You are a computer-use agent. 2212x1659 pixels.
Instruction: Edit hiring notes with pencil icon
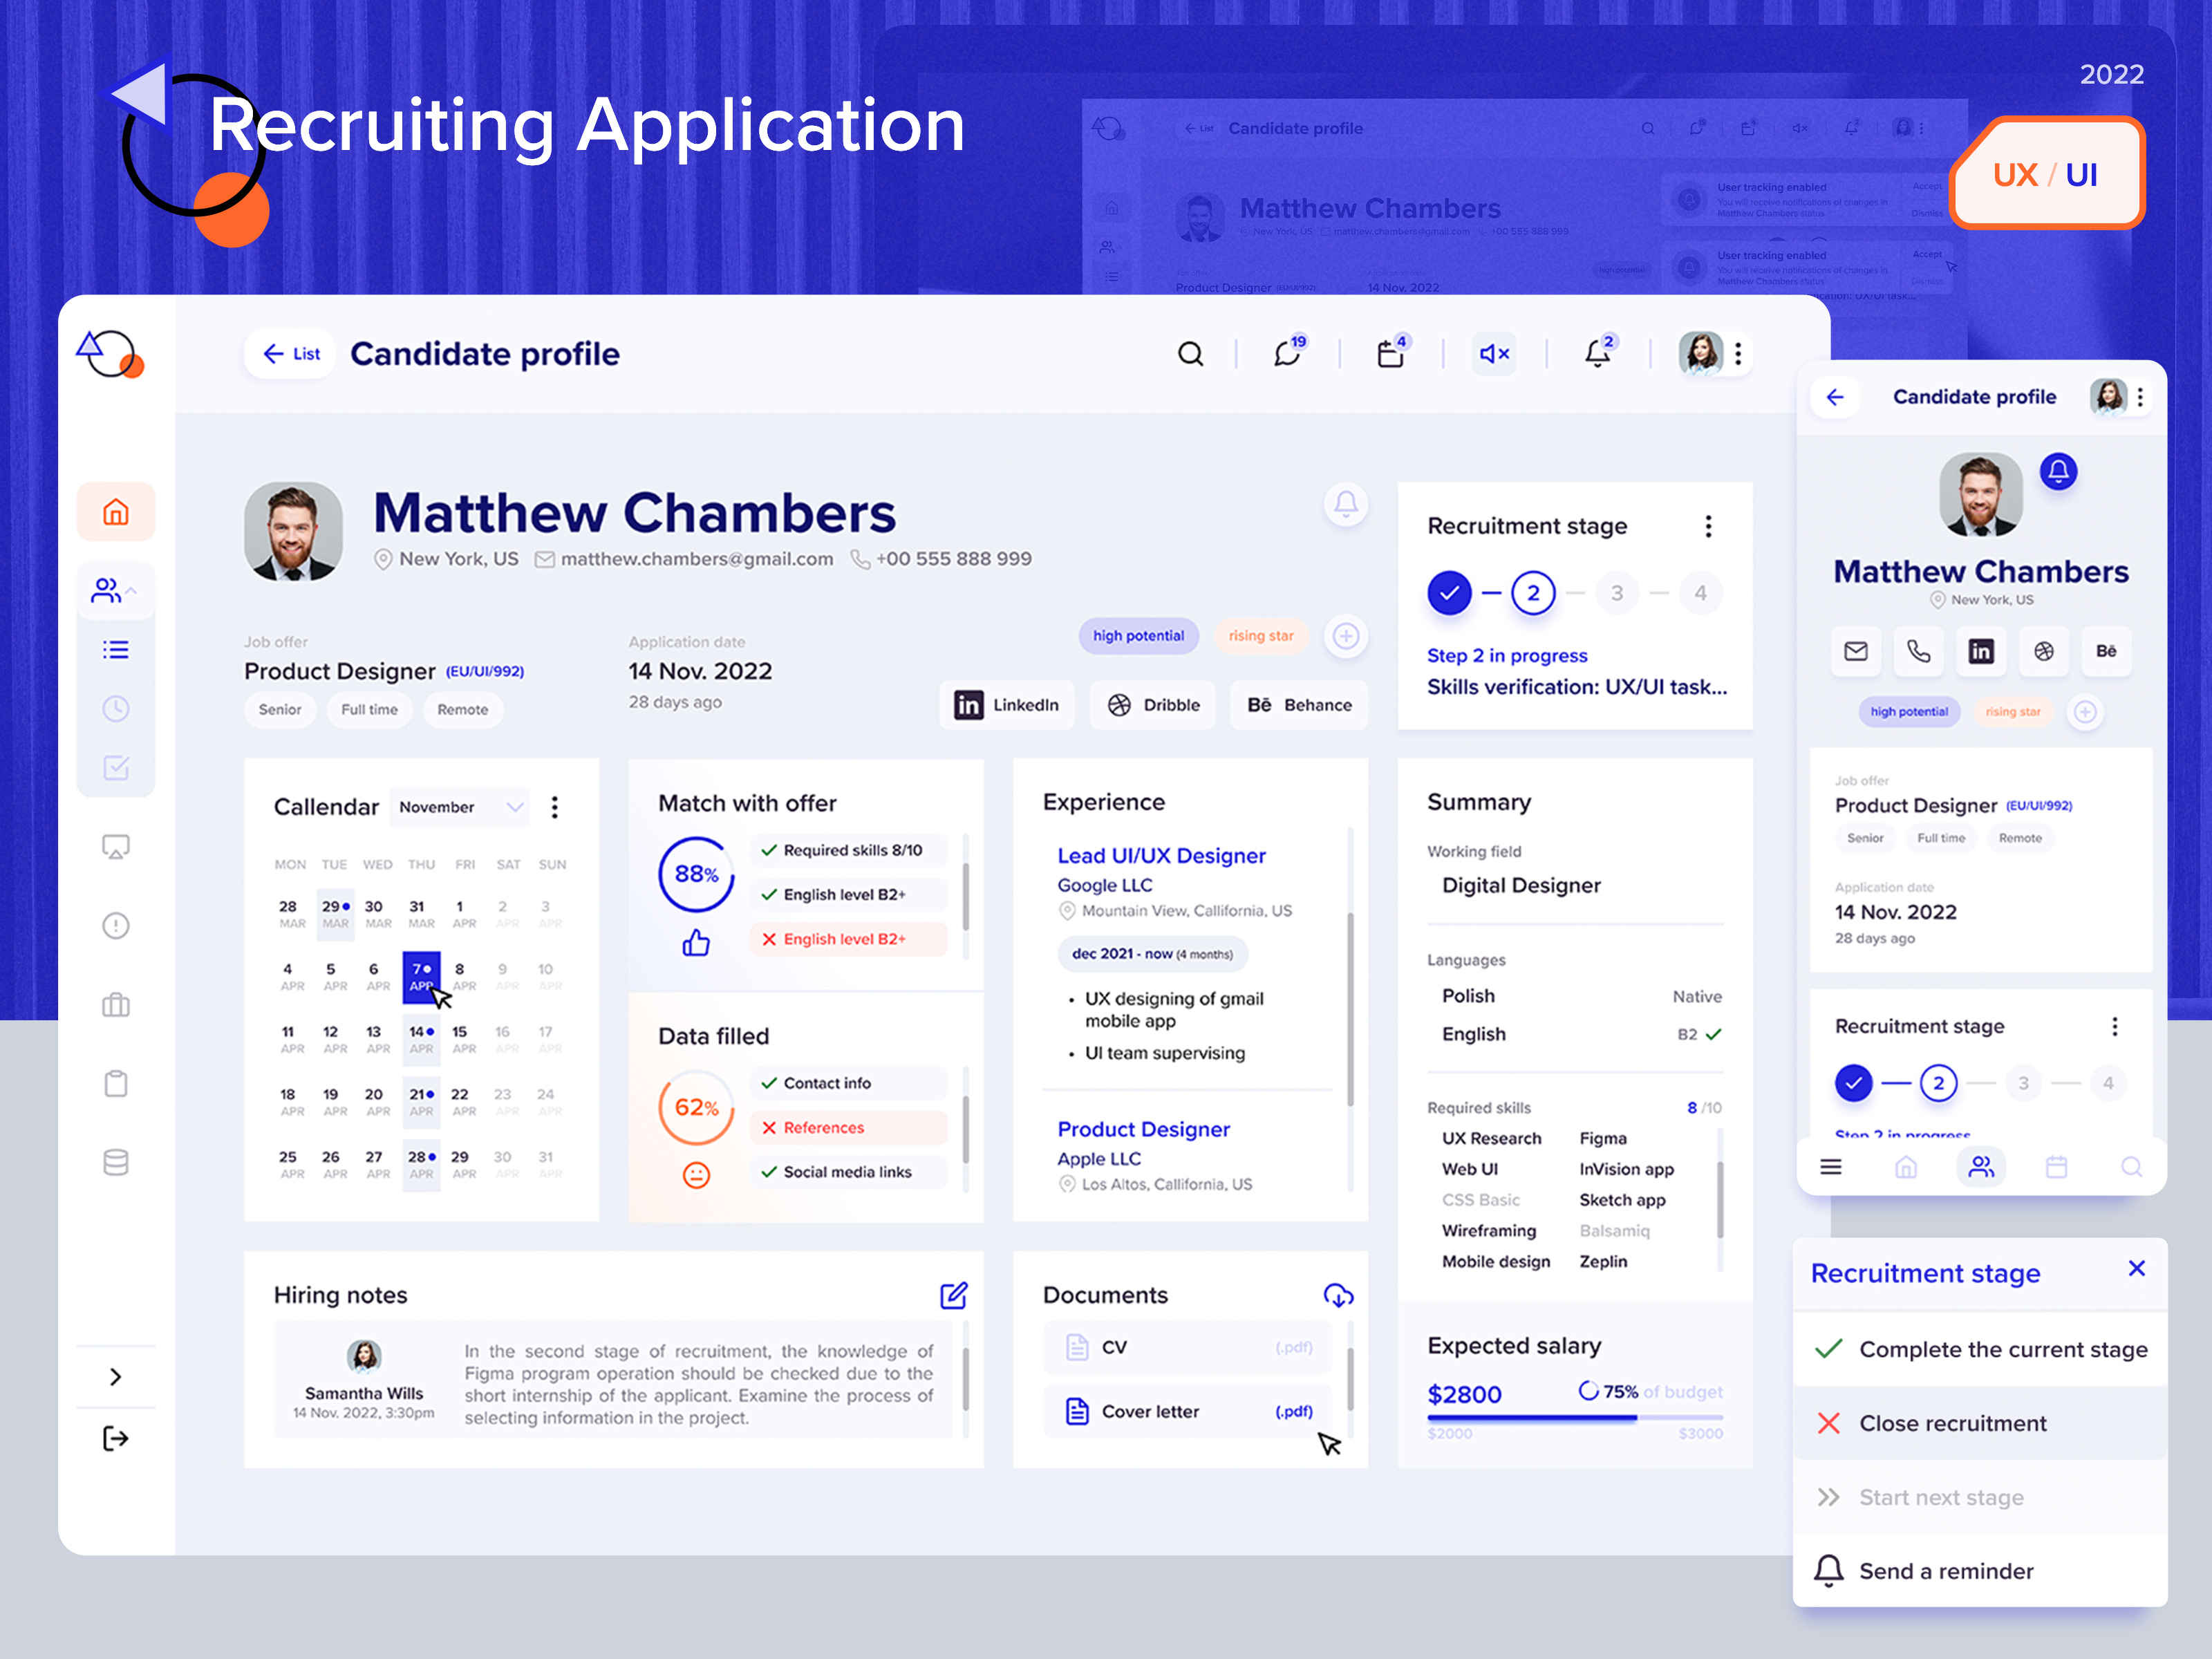pyautogui.click(x=953, y=1296)
